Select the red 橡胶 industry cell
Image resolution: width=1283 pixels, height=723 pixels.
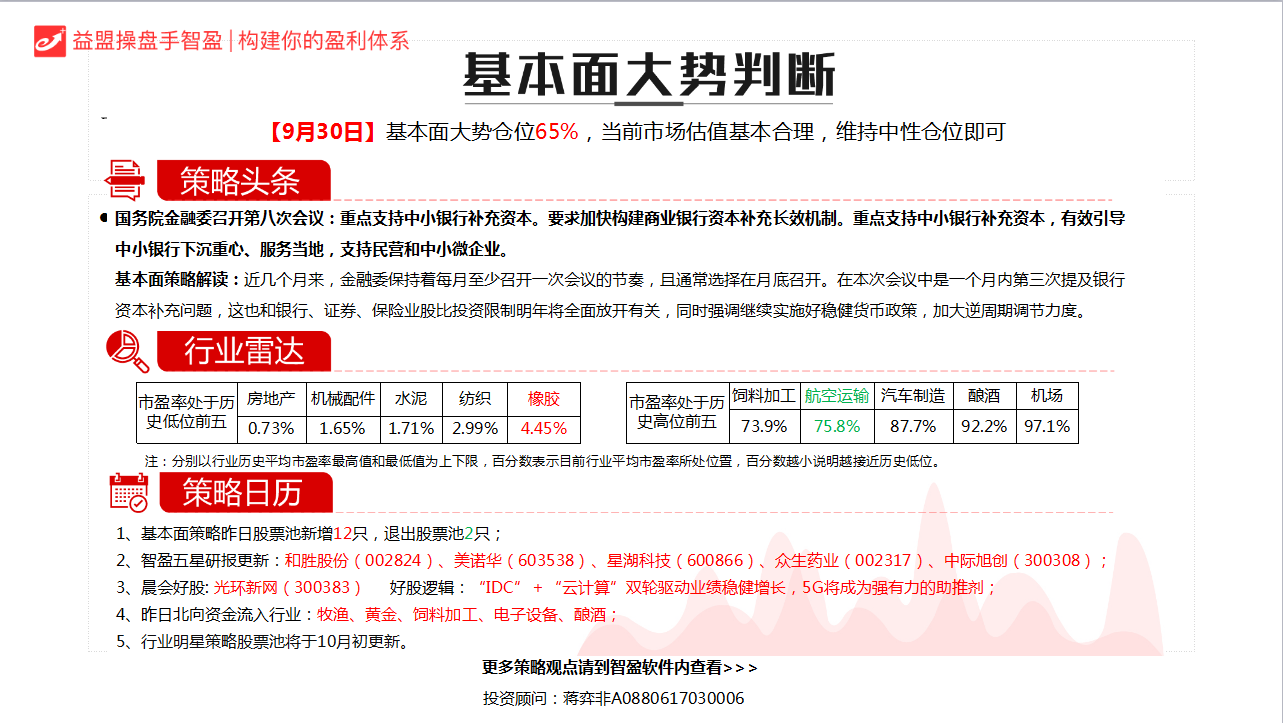click(544, 398)
